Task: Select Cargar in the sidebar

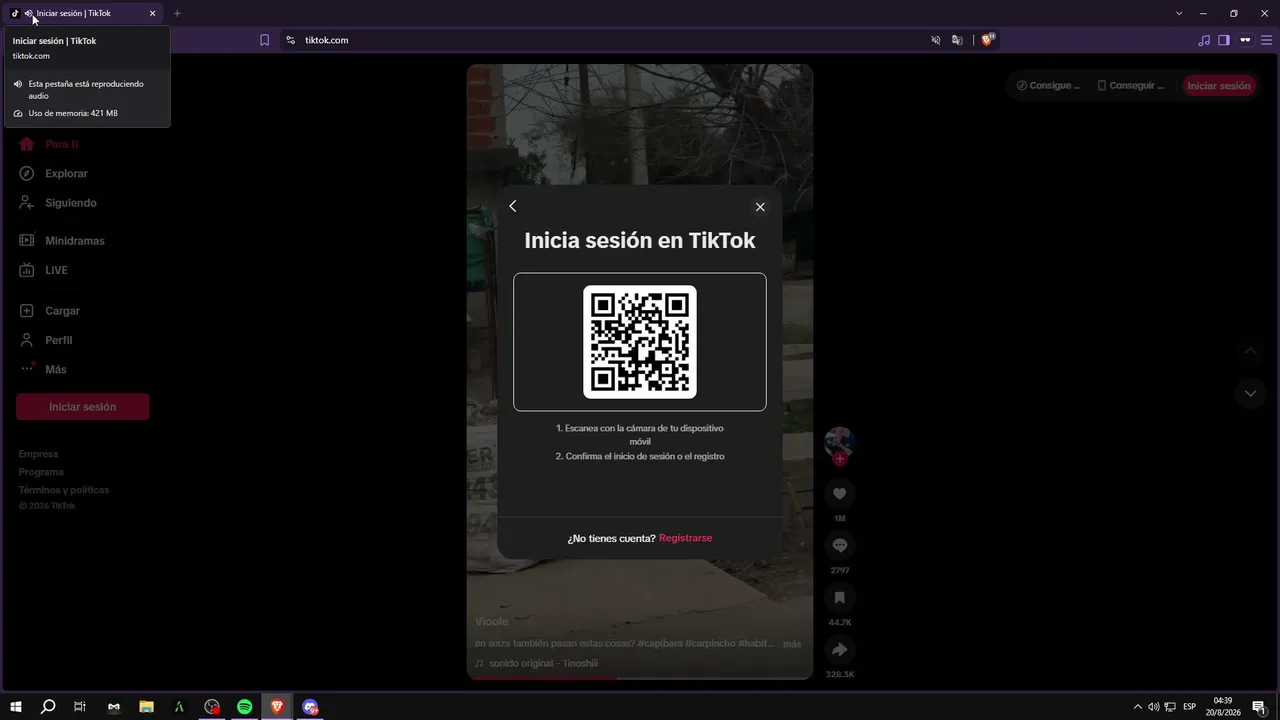Action: click(49, 311)
